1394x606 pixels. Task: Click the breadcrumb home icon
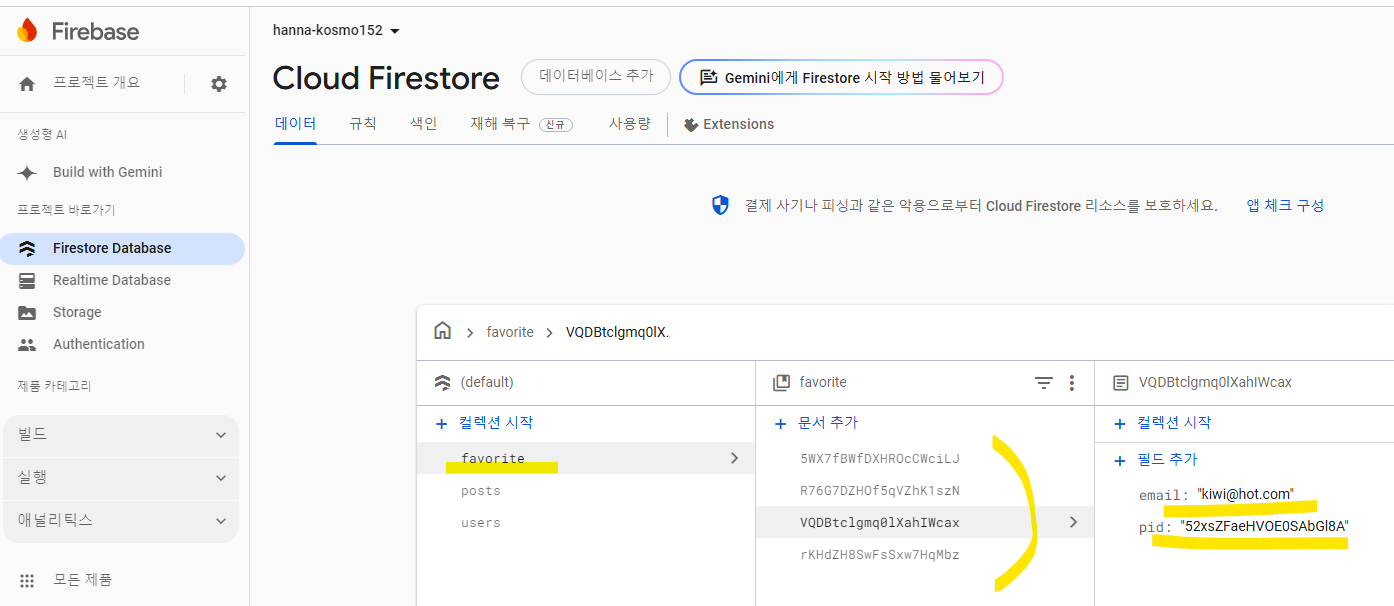coord(442,331)
